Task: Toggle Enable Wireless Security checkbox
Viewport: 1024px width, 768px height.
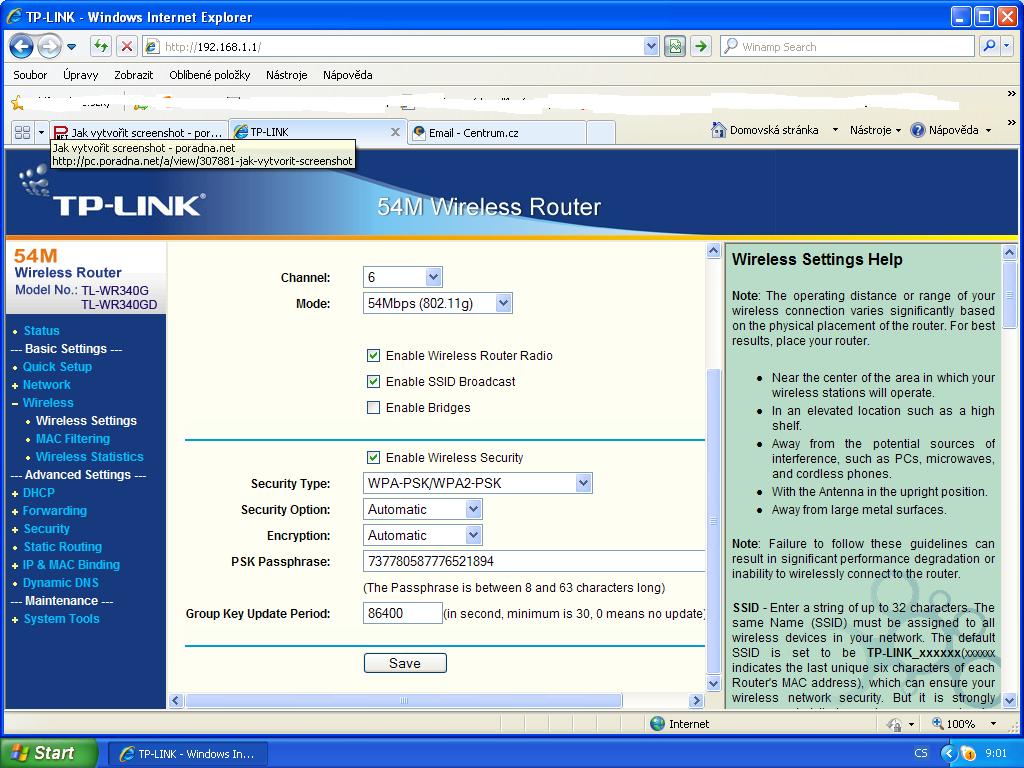Action: 373,458
